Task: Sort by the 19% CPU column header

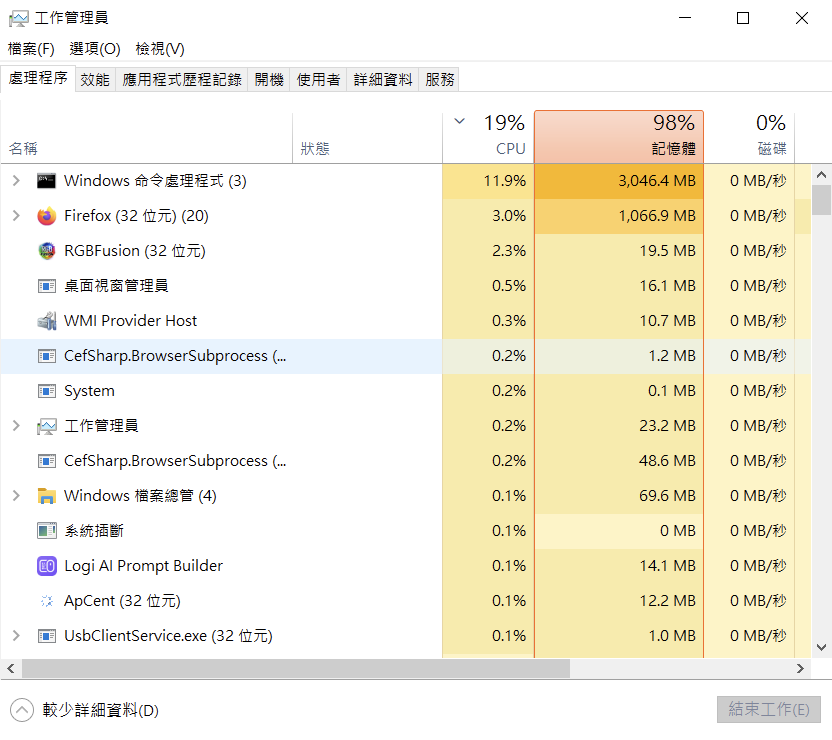Action: coord(488,137)
